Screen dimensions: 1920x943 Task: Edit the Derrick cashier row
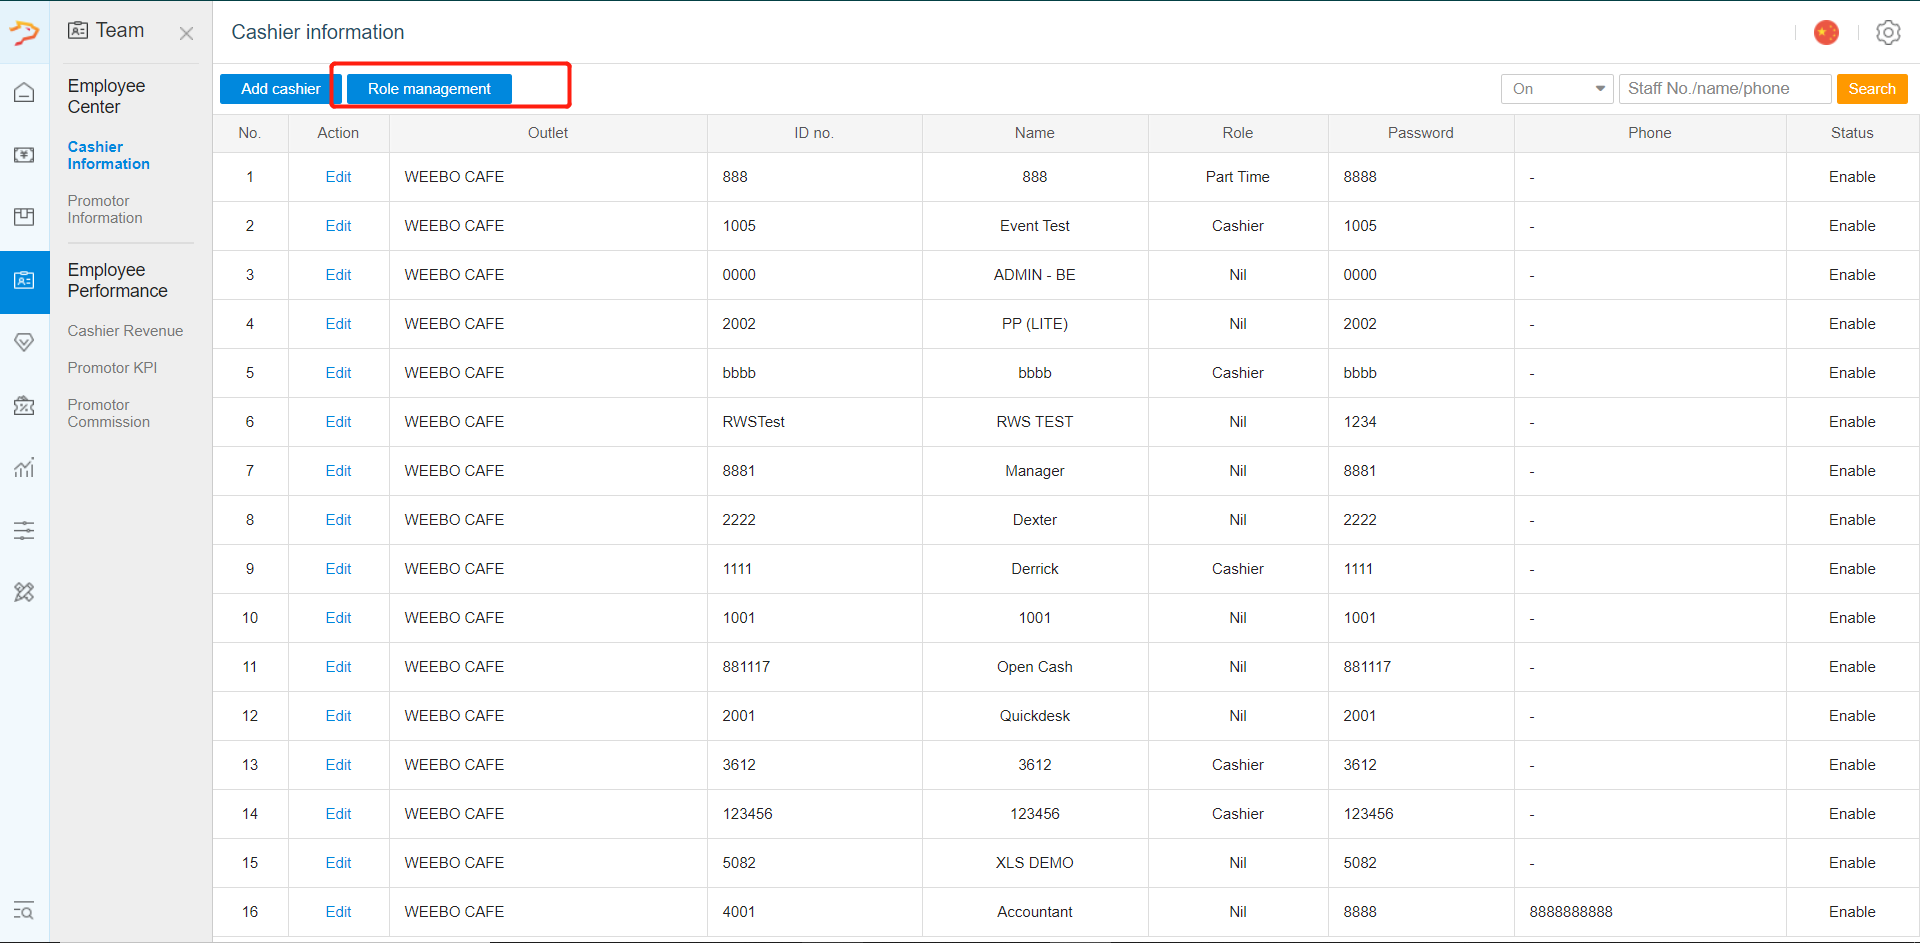tap(338, 569)
